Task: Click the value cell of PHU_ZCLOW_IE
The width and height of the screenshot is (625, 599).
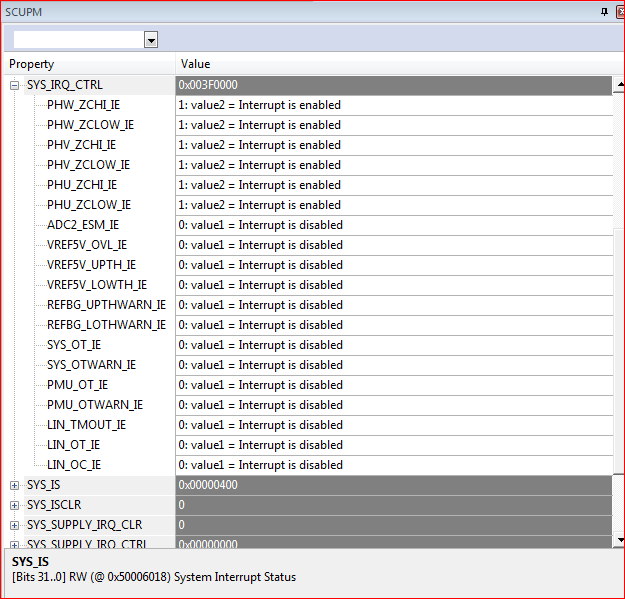Action: pyautogui.click(x=394, y=205)
